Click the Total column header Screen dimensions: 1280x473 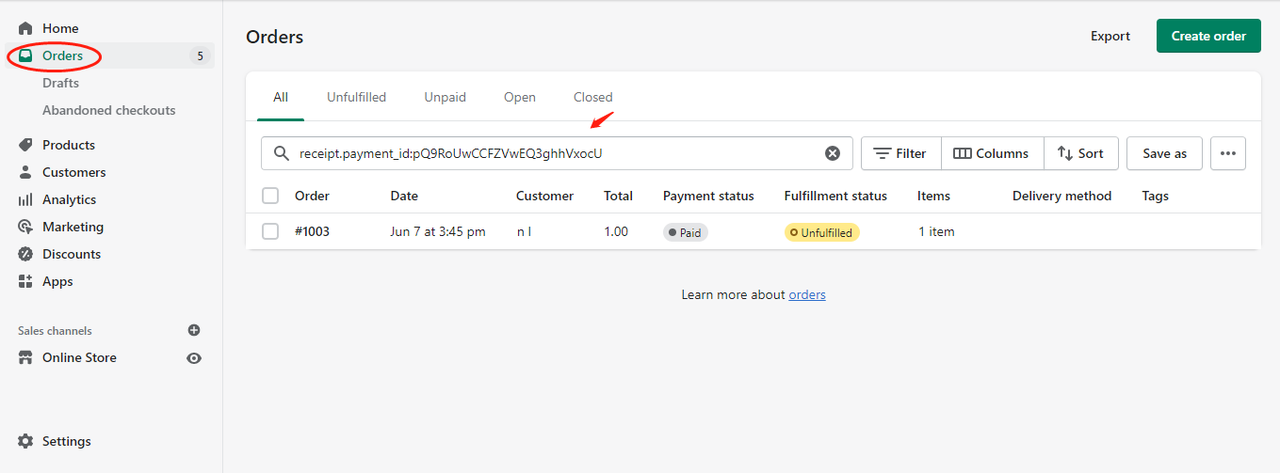[618, 196]
